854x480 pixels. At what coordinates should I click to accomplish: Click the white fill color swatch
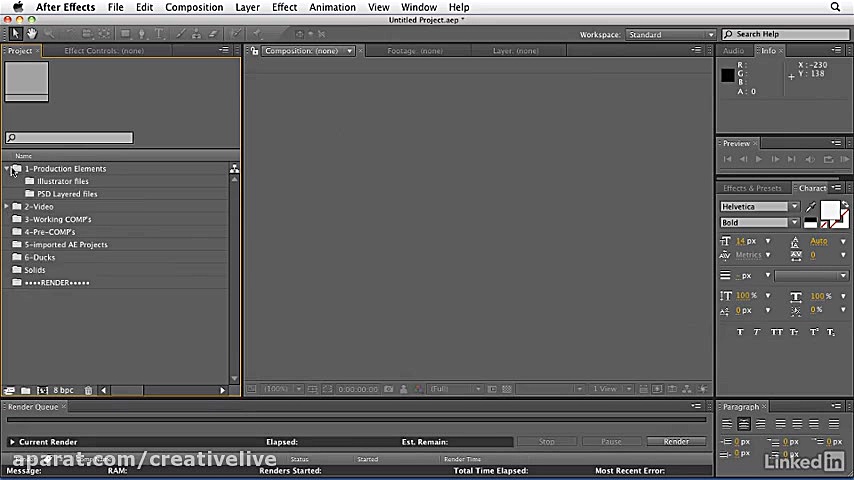click(x=829, y=210)
